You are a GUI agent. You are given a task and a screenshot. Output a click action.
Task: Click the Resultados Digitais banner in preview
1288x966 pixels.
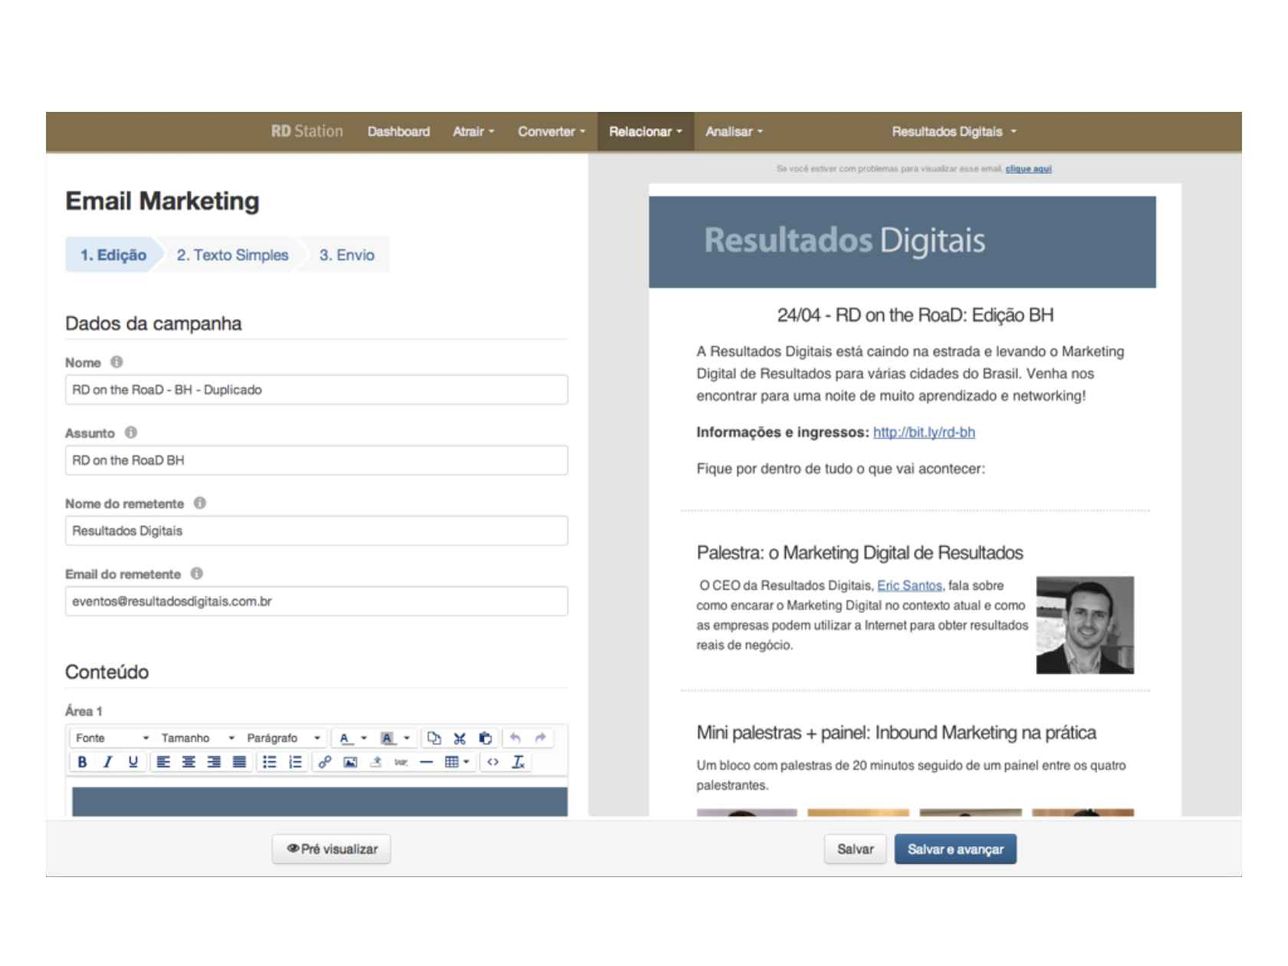coord(902,242)
